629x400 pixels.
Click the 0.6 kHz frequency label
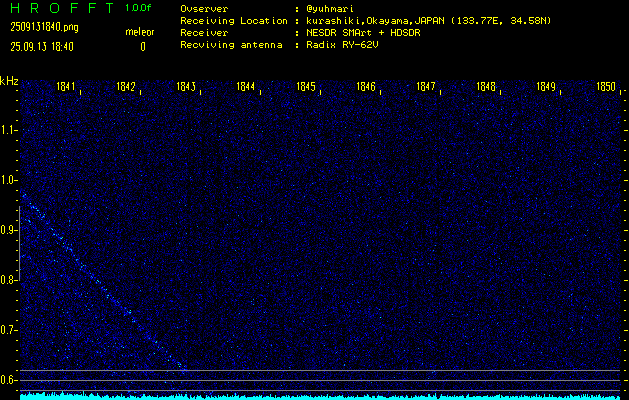pyautogui.click(x=6, y=380)
